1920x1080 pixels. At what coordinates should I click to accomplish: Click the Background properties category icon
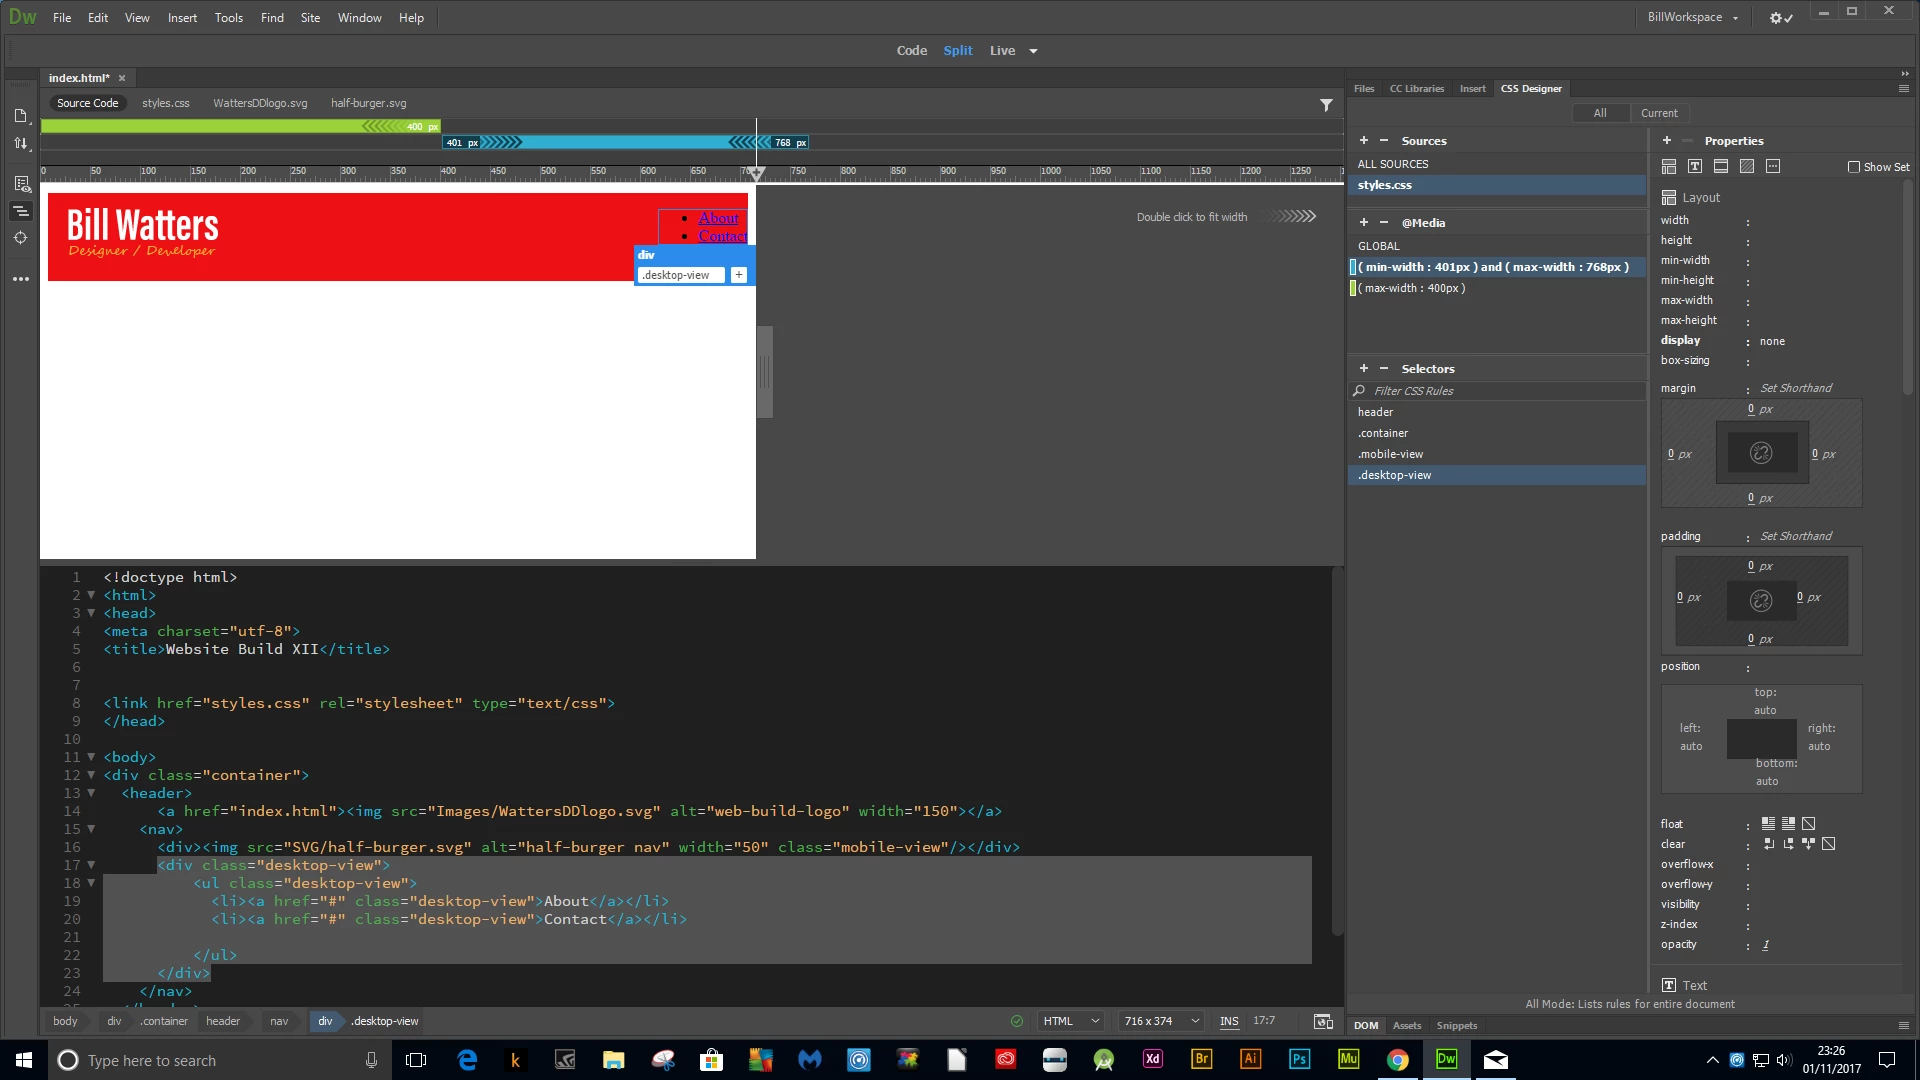(x=1747, y=167)
